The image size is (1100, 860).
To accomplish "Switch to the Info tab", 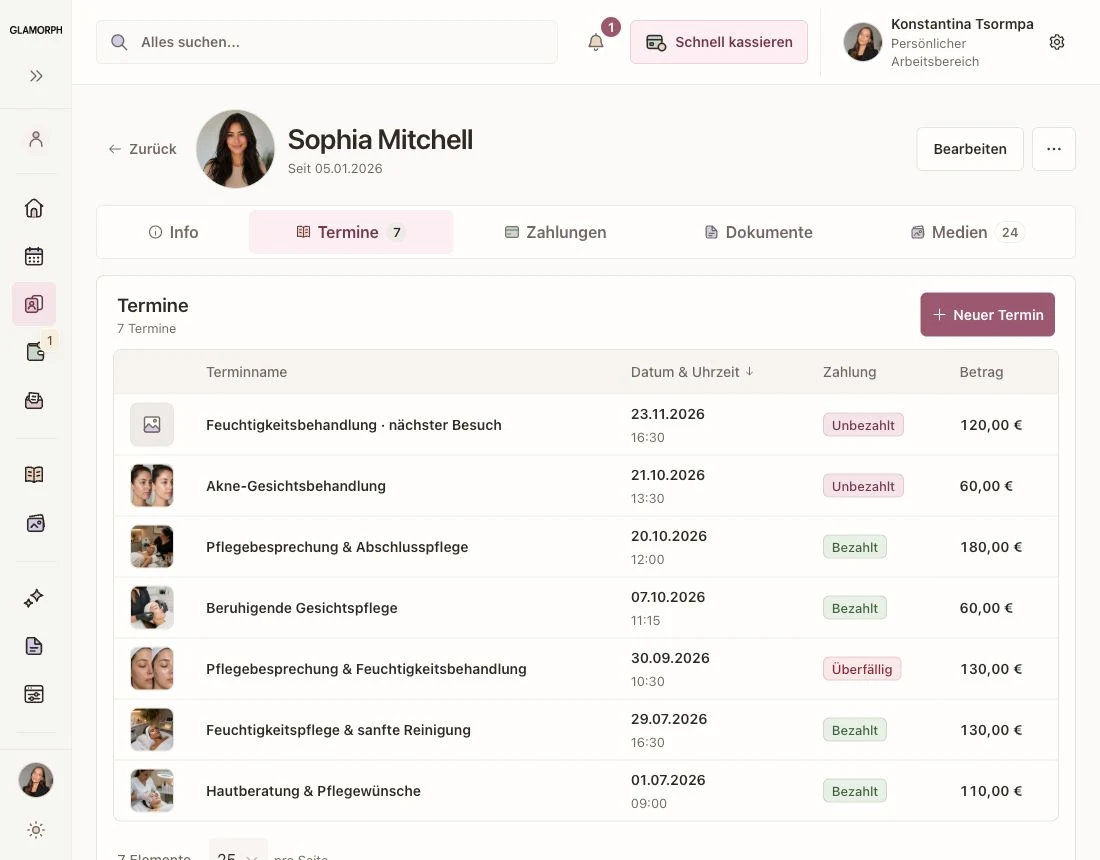I will tap(173, 232).
